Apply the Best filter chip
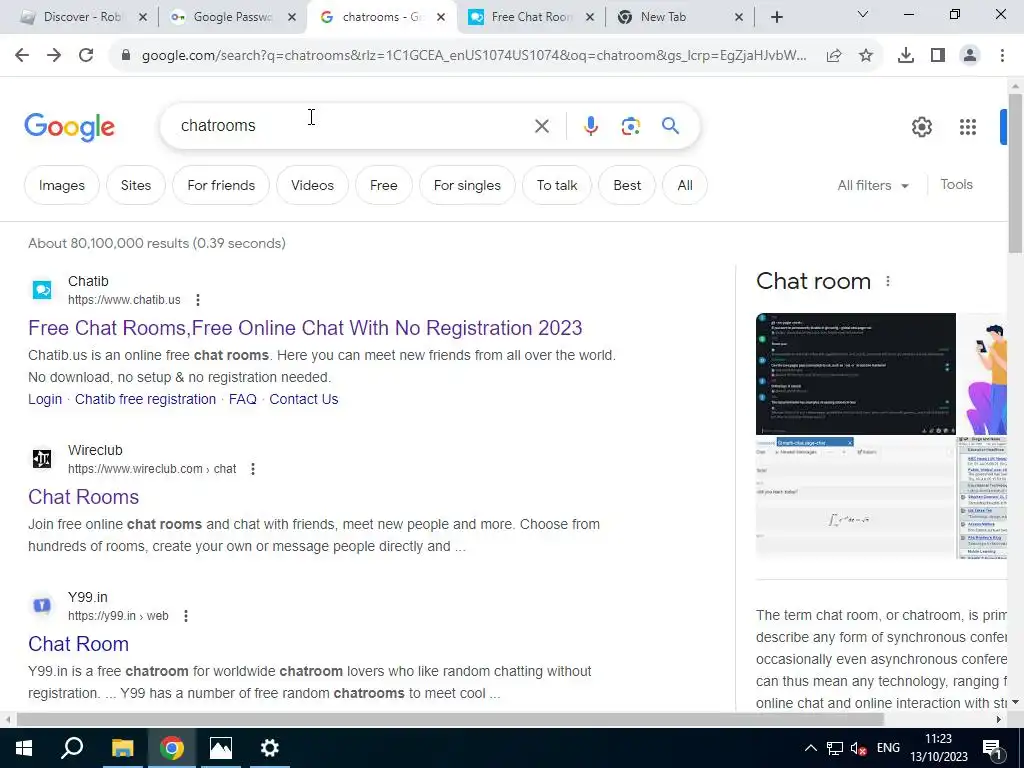This screenshot has width=1024, height=768. point(627,185)
